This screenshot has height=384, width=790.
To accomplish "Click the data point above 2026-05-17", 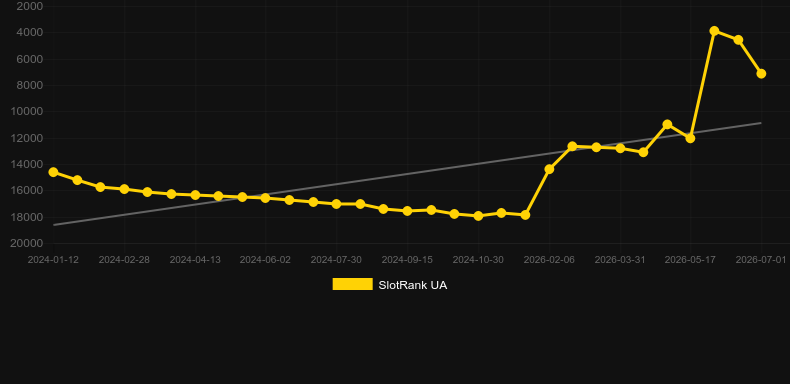I will tap(690, 138).
